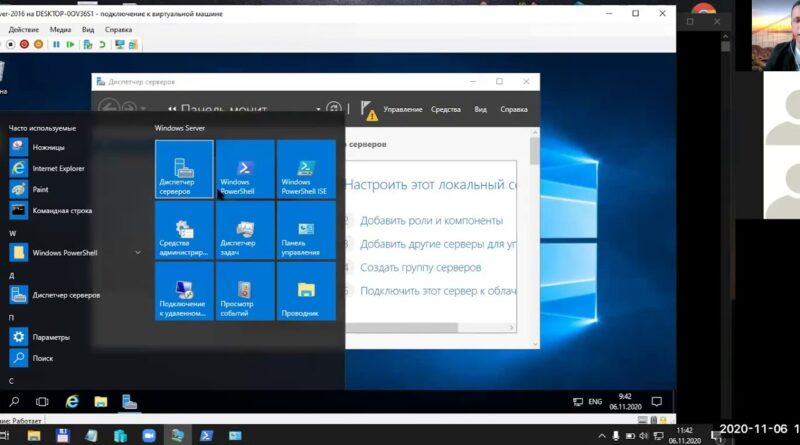Open File Explorer on guest taskbar
The image size is (800, 445).
click(x=101, y=402)
